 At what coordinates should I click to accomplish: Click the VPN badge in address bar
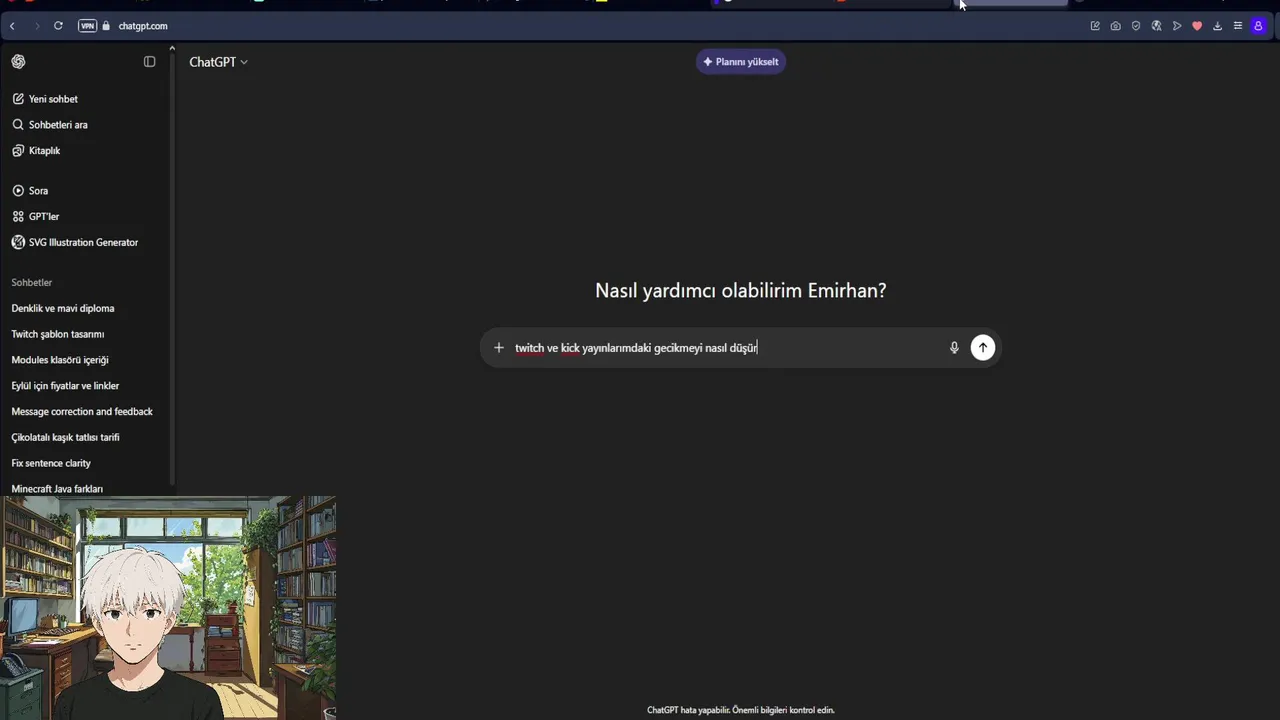87,26
